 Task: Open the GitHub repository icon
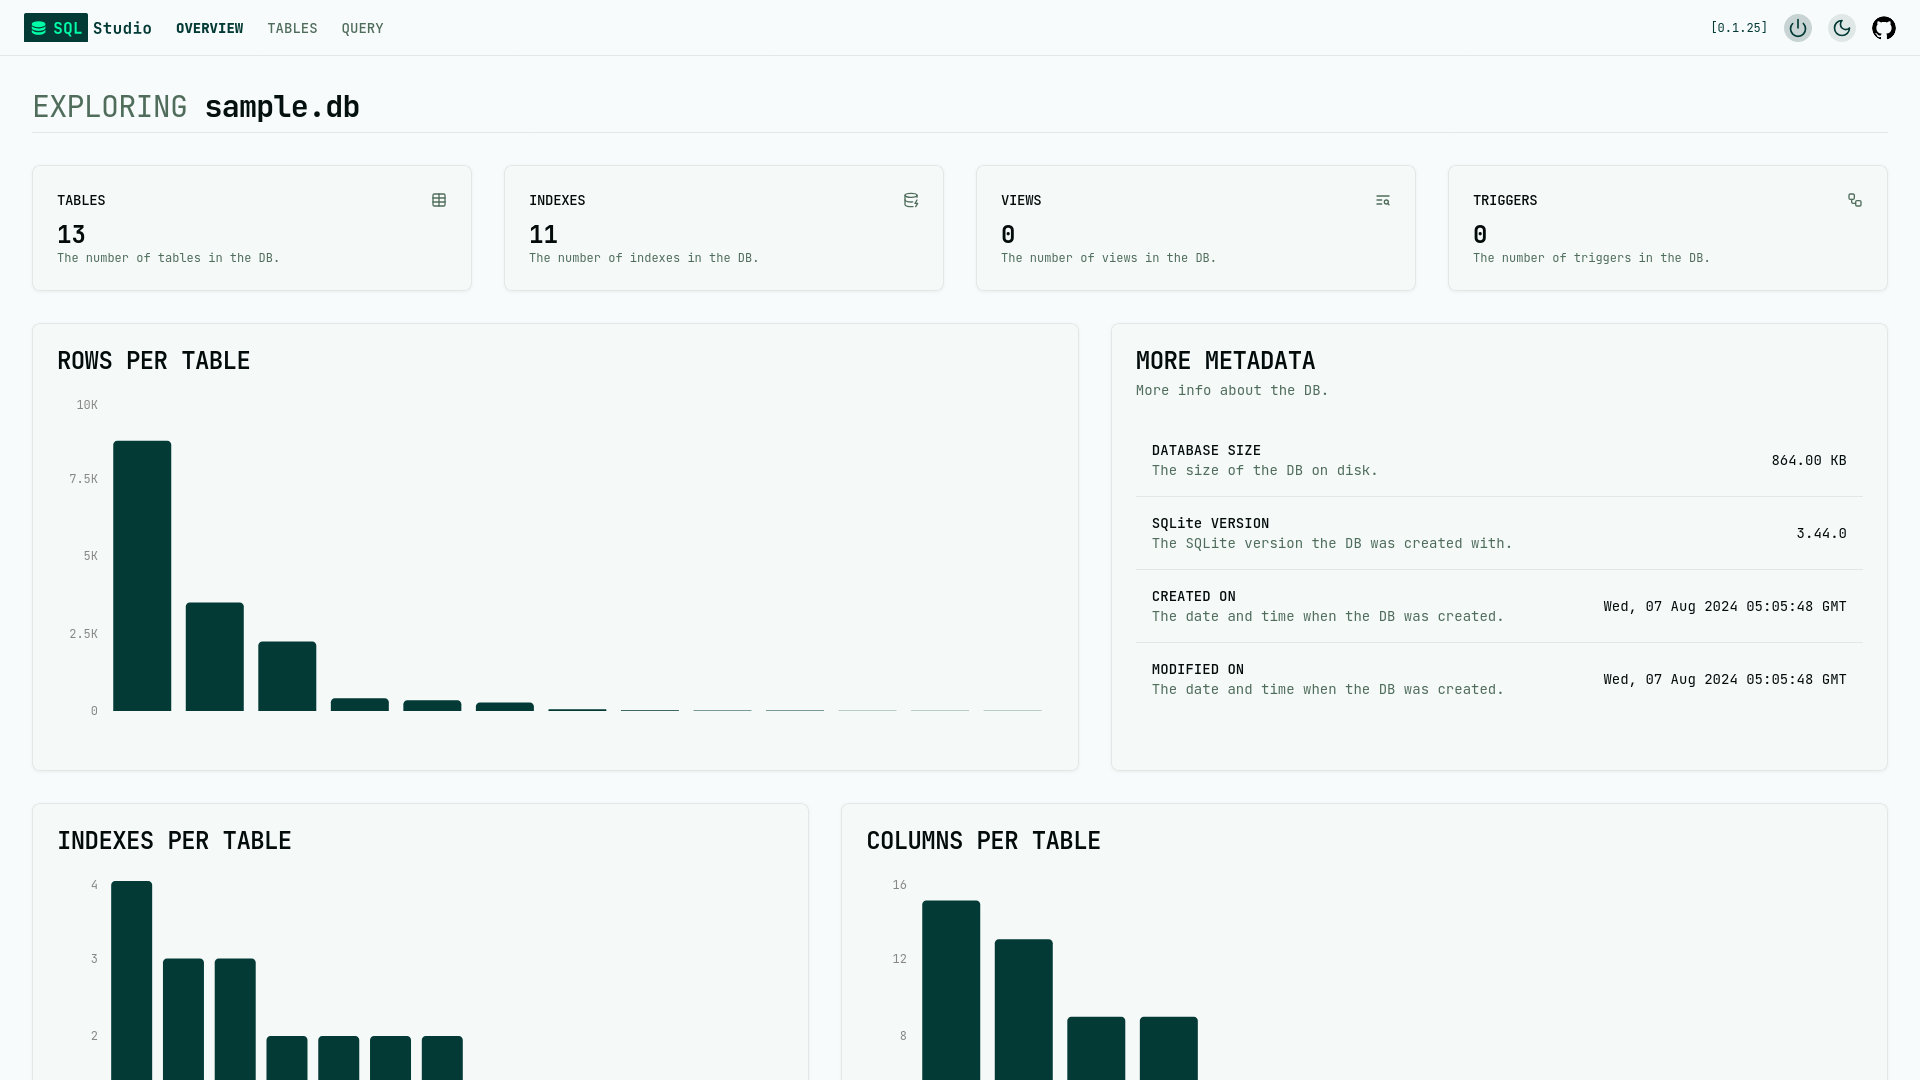(1884, 28)
